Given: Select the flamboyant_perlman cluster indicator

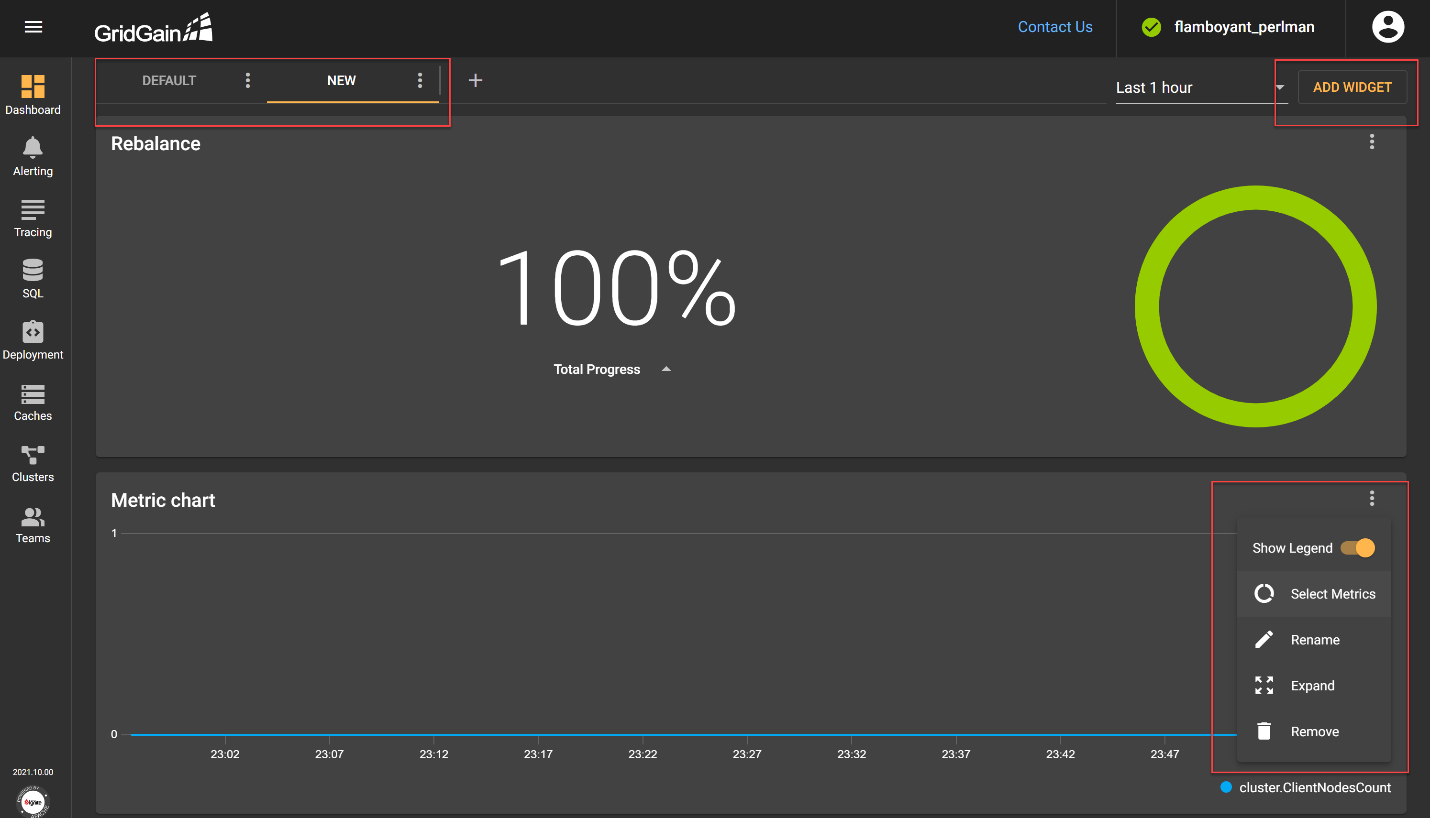Looking at the screenshot, I should point(1230,27).
